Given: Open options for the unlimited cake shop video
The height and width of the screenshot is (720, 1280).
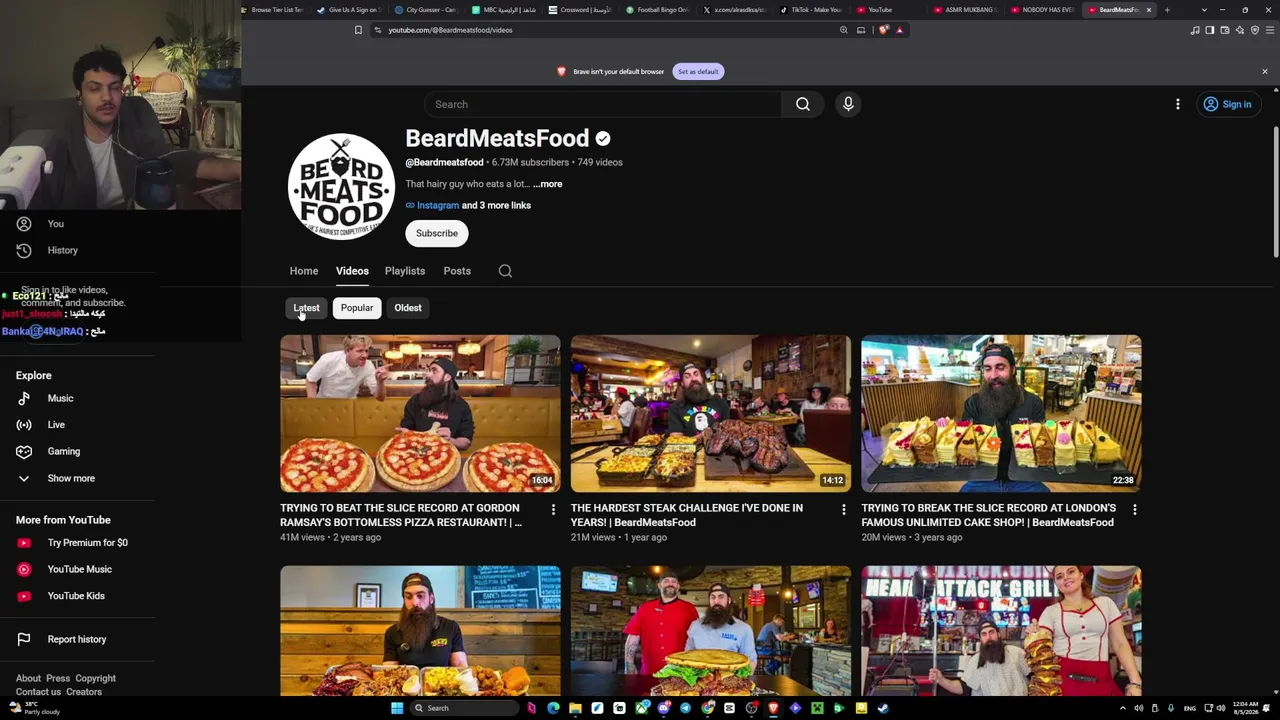Looking at the screenshot, I should (1134, 510).
